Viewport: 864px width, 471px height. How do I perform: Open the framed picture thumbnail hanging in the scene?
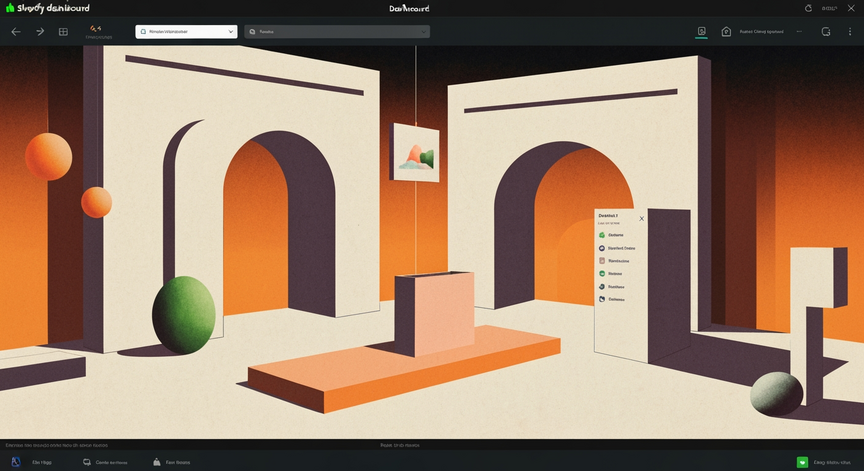coord(415,153)
